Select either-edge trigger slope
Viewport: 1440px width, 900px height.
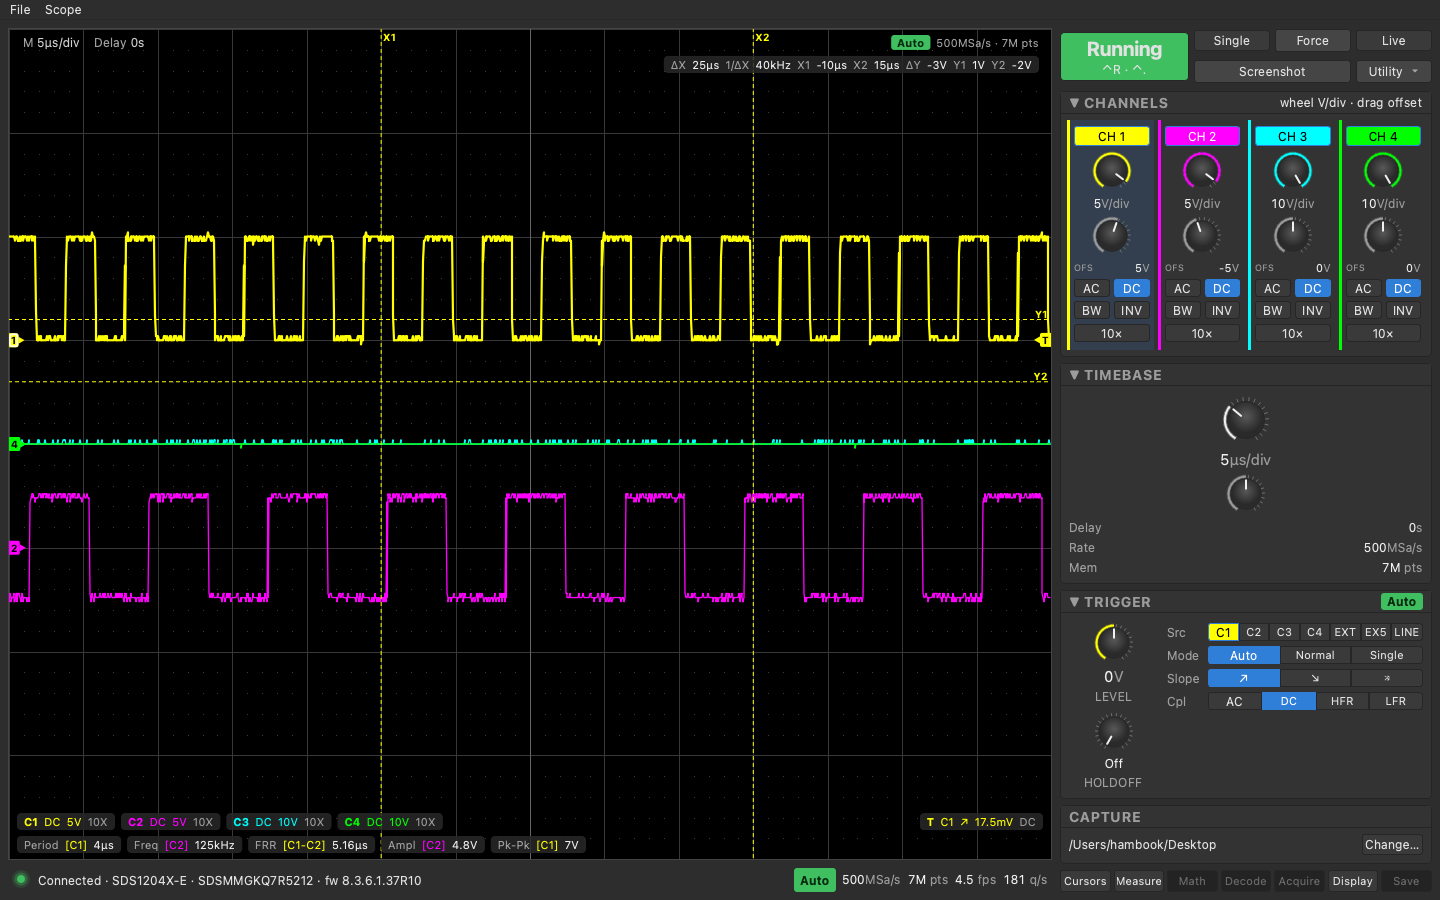coord(1386,678)
